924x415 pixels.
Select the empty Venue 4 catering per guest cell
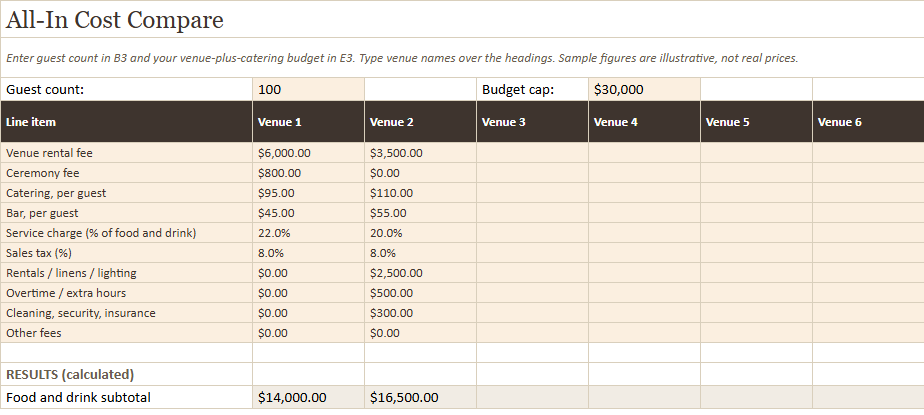(644, 193)
